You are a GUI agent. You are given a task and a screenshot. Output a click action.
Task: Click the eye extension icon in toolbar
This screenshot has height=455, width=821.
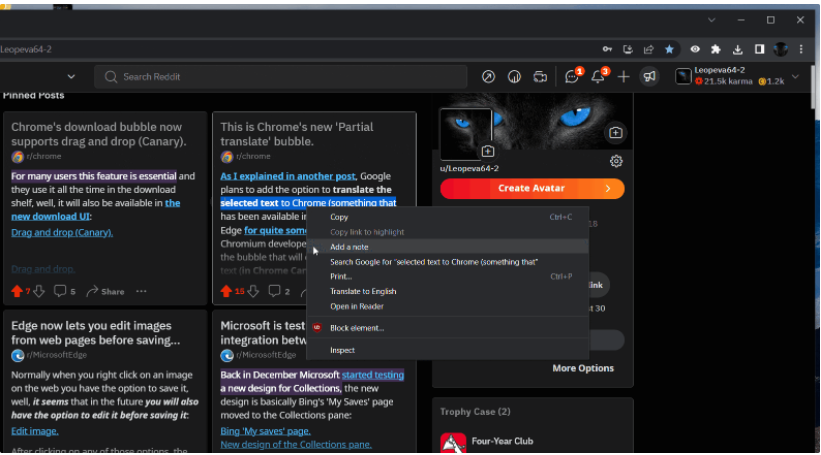[695, 49]
